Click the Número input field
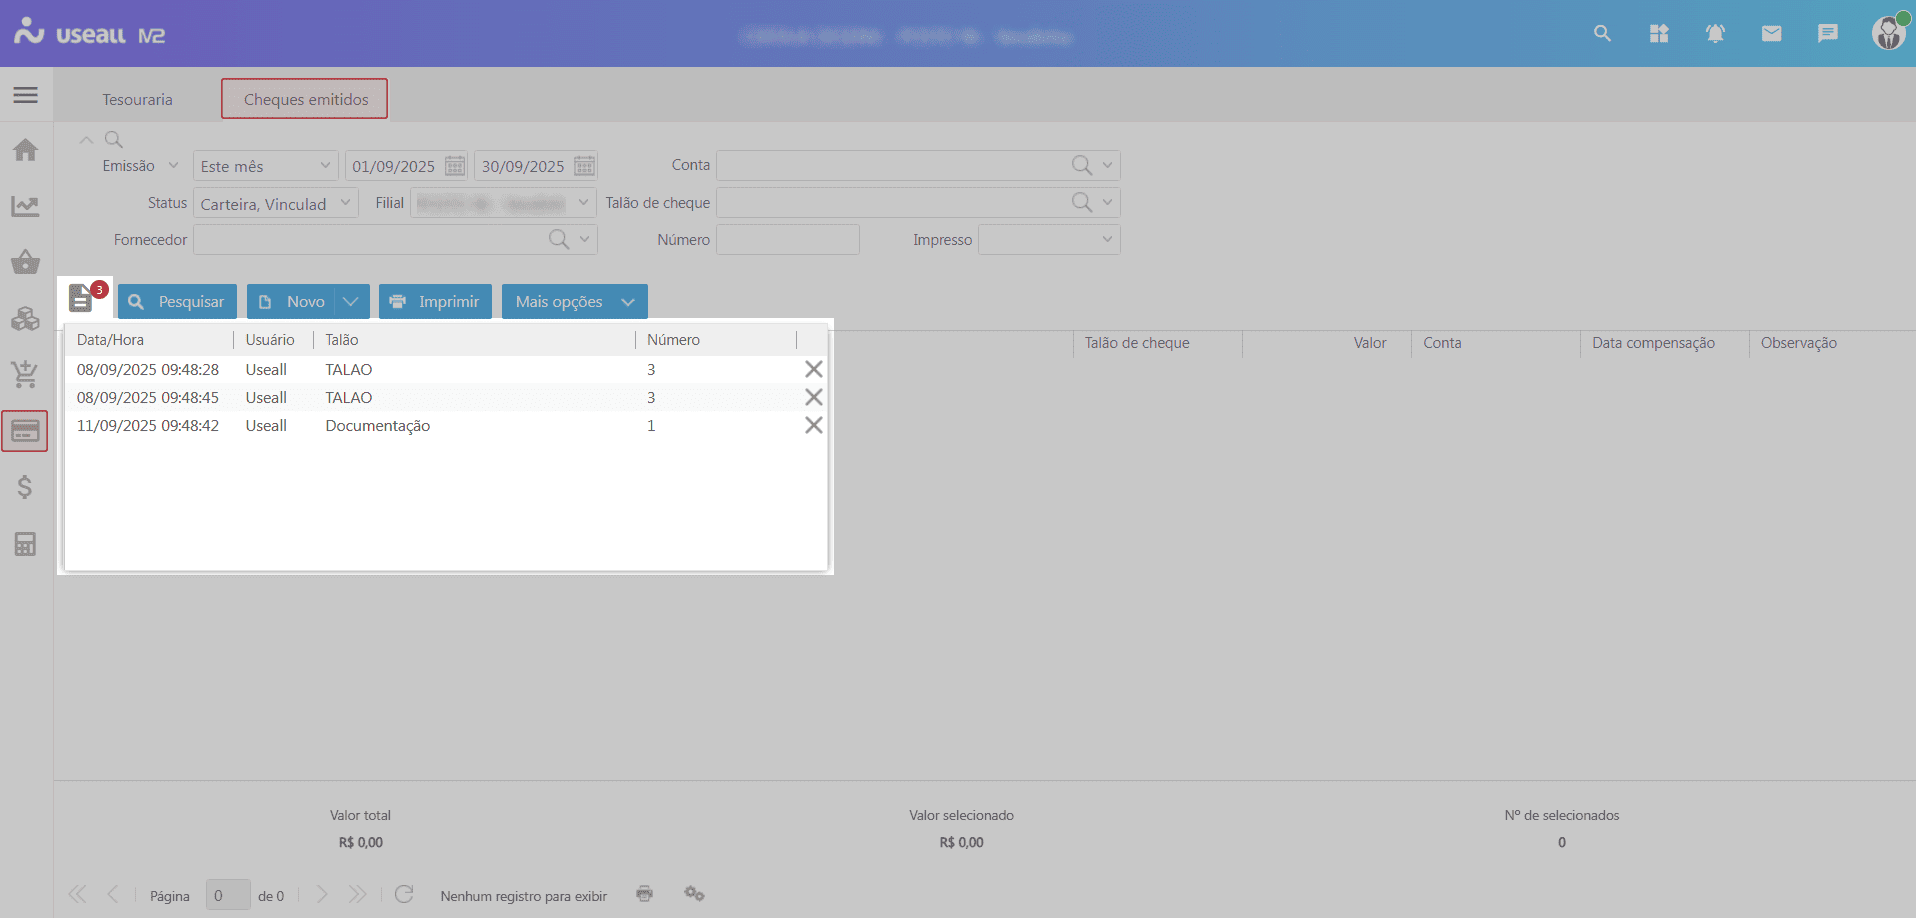 (787, 240)
